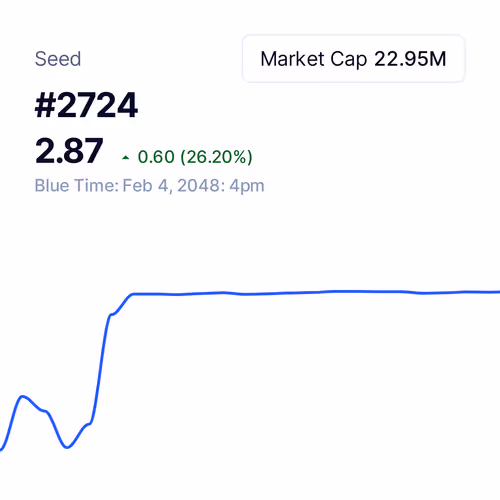The image size is (500, 500).
Task: Click the left start of the chart line
Action: 2,450
